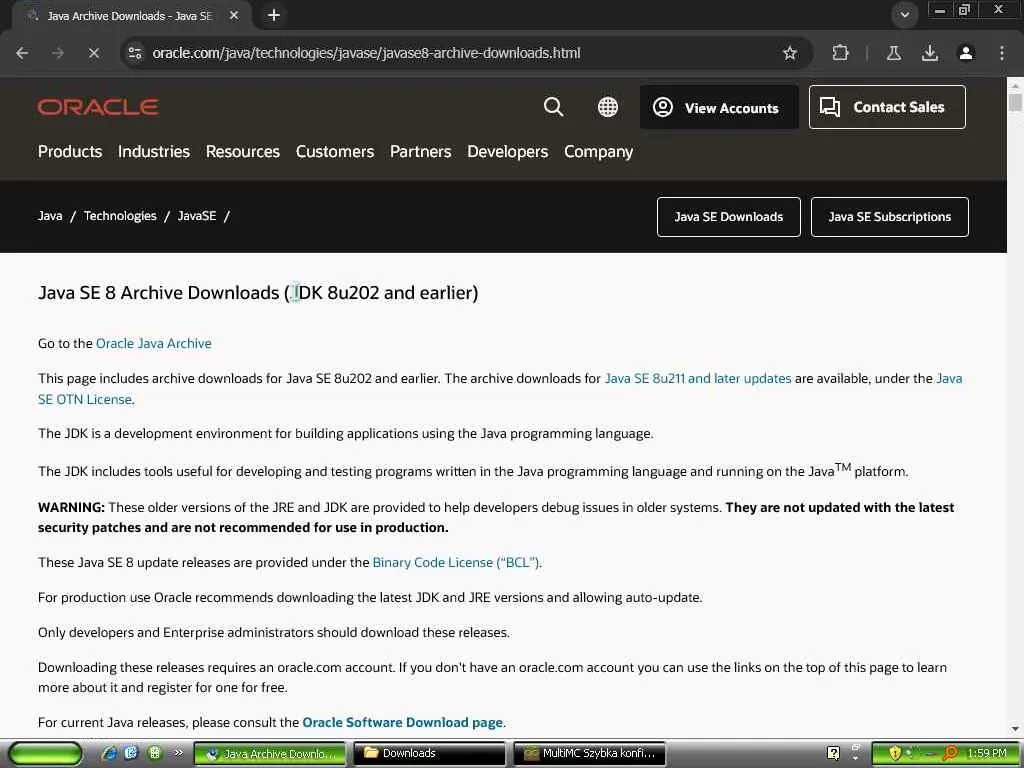Stop loading the page
Image resolution: width=1024 pixels, height=768 pixels.
point(93,53)
